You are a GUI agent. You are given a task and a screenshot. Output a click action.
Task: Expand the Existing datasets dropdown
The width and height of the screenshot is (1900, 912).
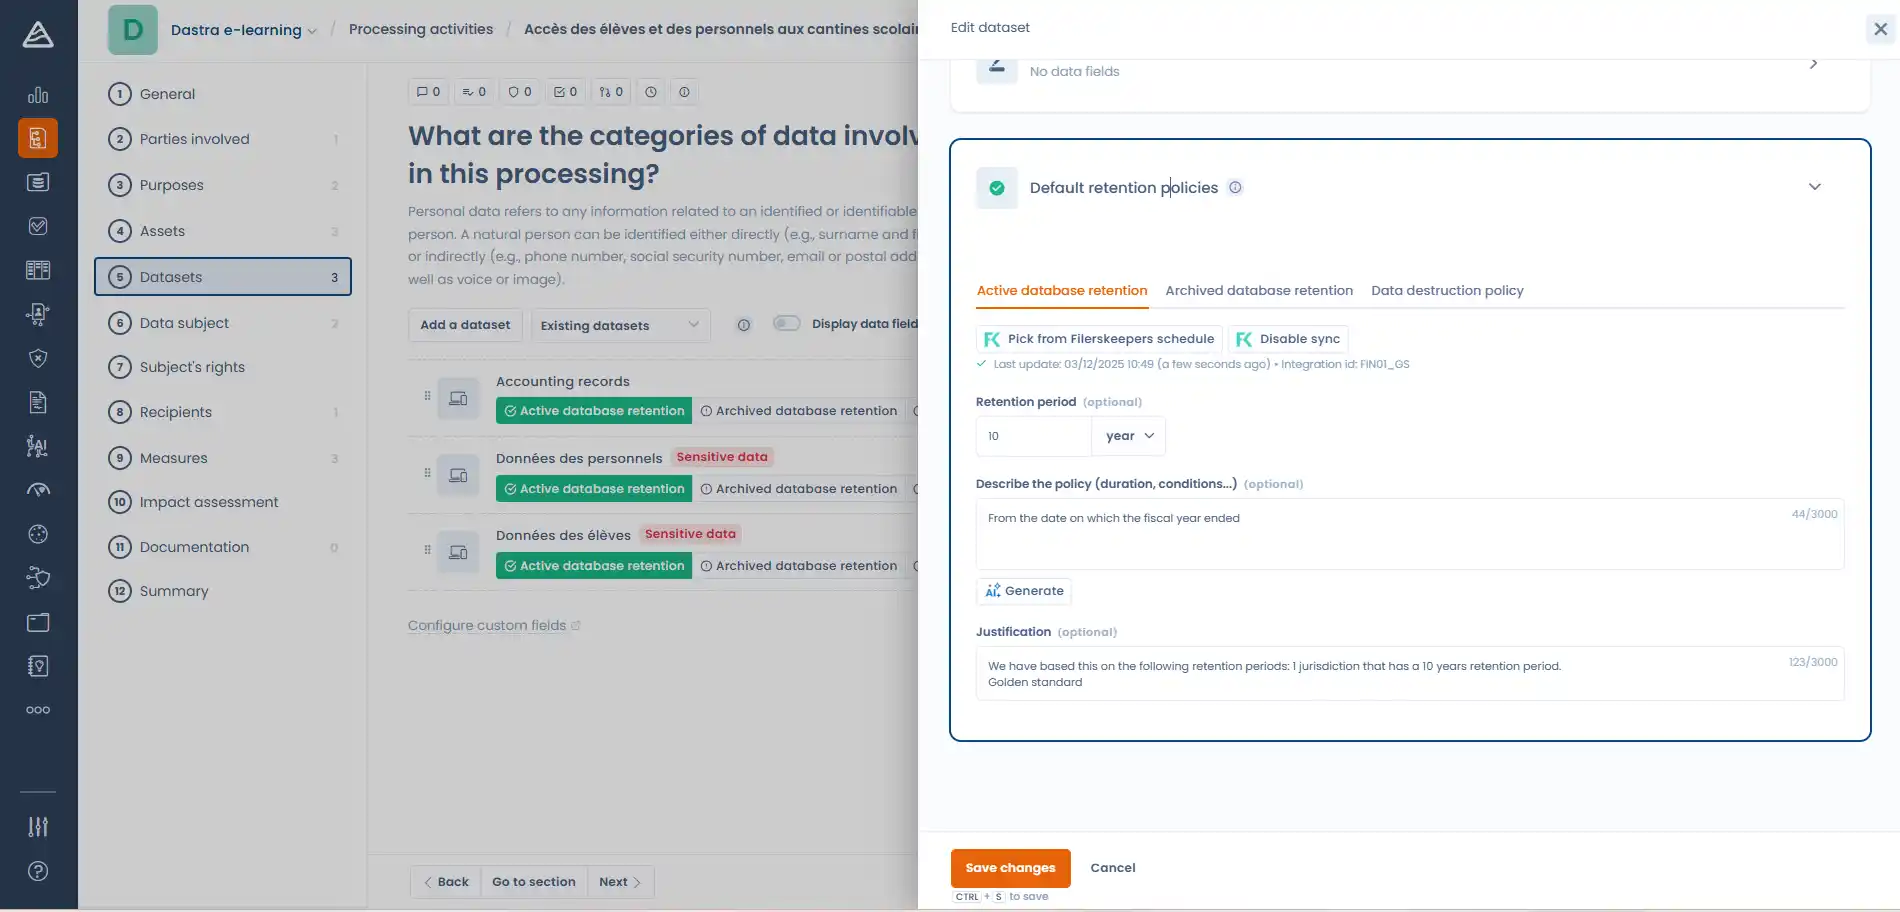pos(620,325)
